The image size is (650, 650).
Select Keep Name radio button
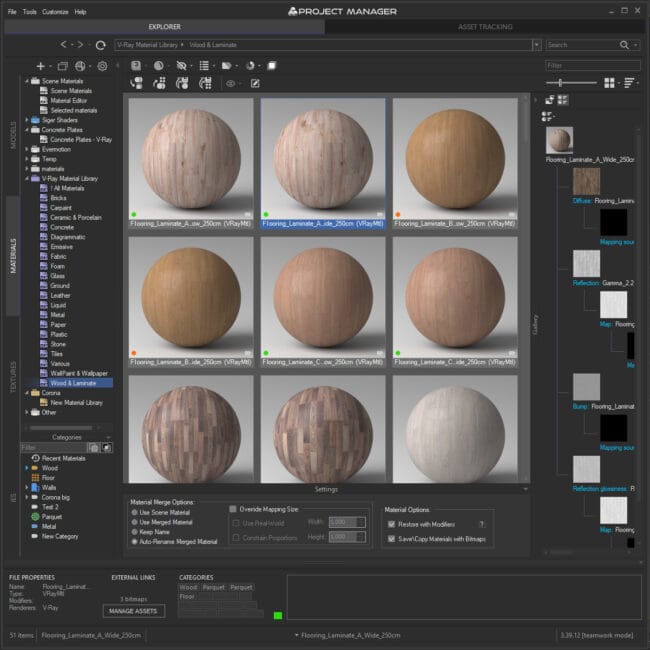134,532
